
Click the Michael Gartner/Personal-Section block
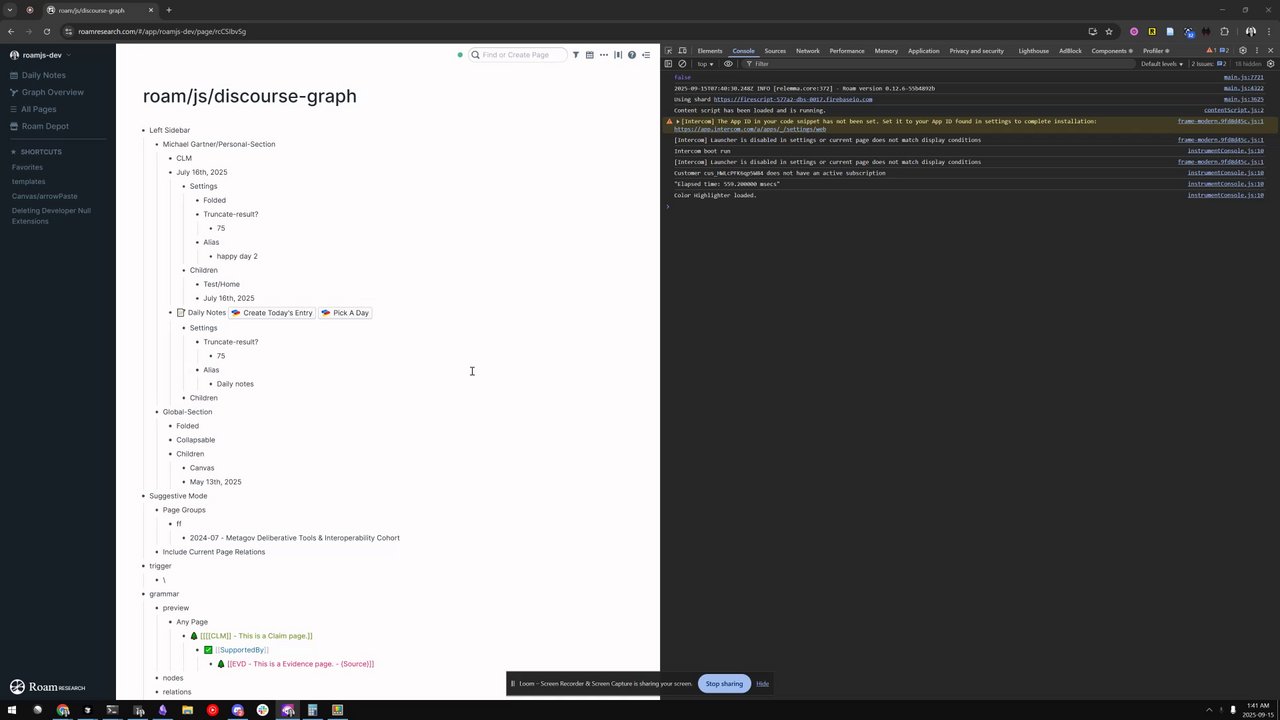tap(219, 144)
